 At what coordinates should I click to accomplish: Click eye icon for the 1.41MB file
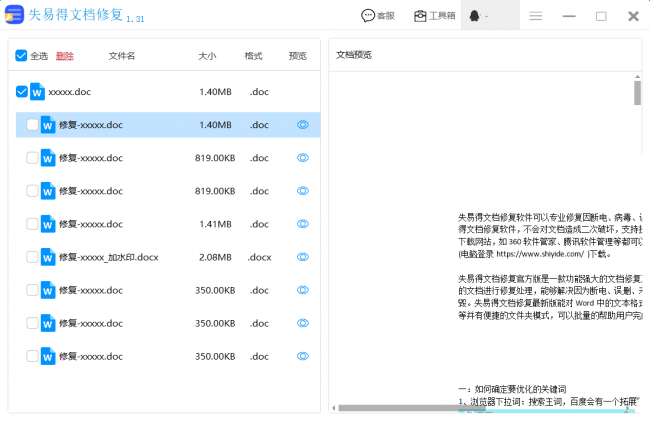coord(303,224)
